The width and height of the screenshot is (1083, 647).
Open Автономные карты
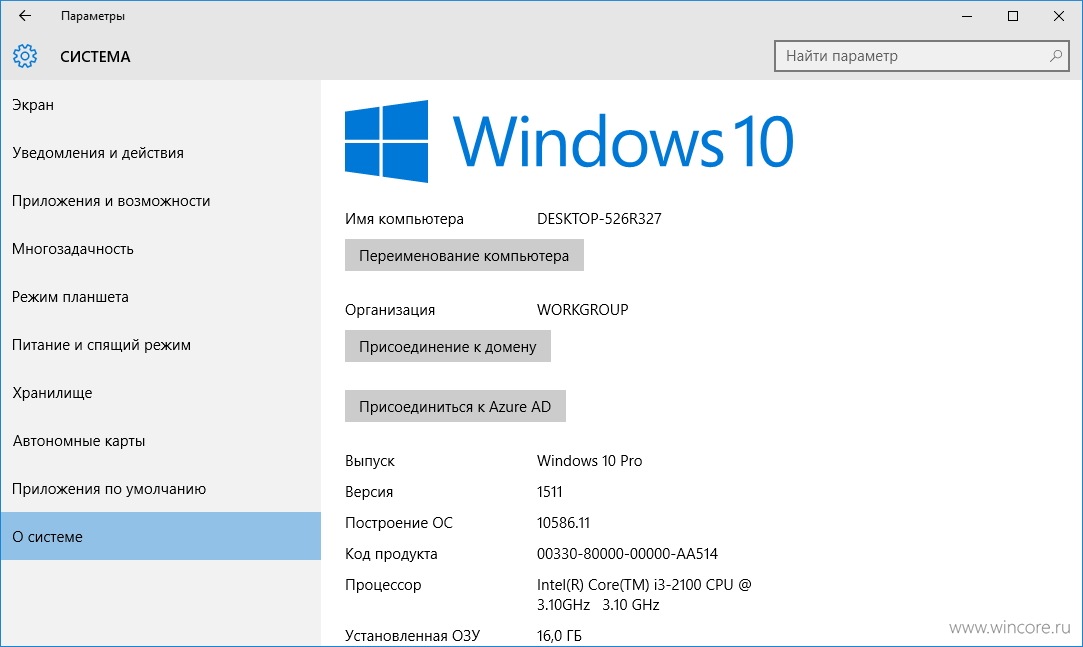[160, 441]
